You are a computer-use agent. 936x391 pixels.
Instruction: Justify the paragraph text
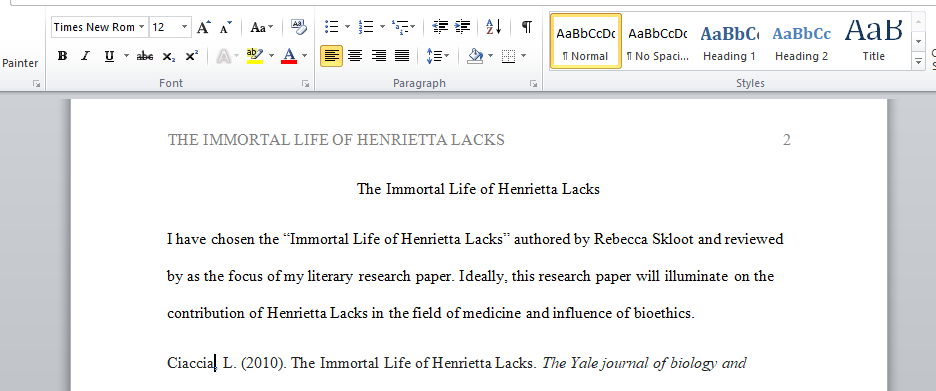tap(402, 56)
